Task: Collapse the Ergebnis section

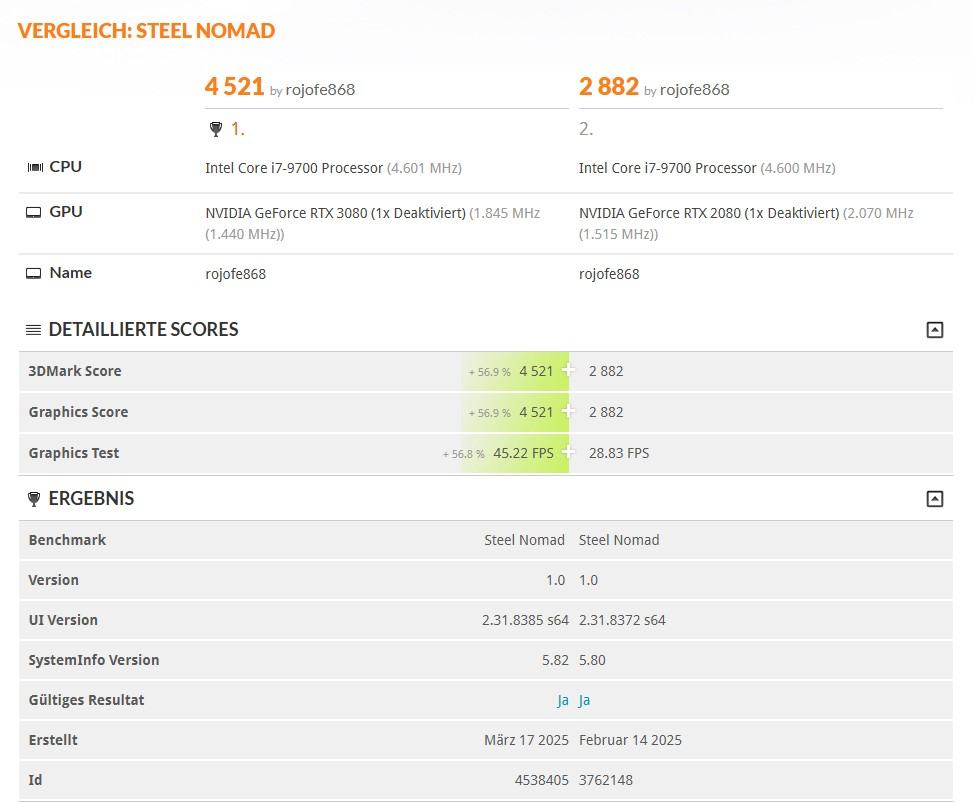Action: coord(935,498)
